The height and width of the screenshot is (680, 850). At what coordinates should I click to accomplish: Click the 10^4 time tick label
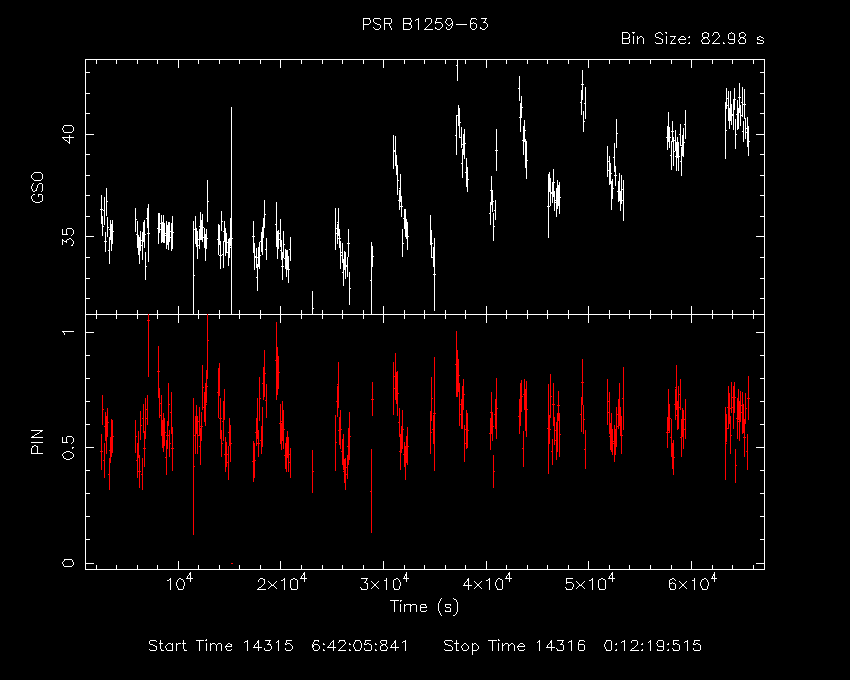(x=179, y=583)
